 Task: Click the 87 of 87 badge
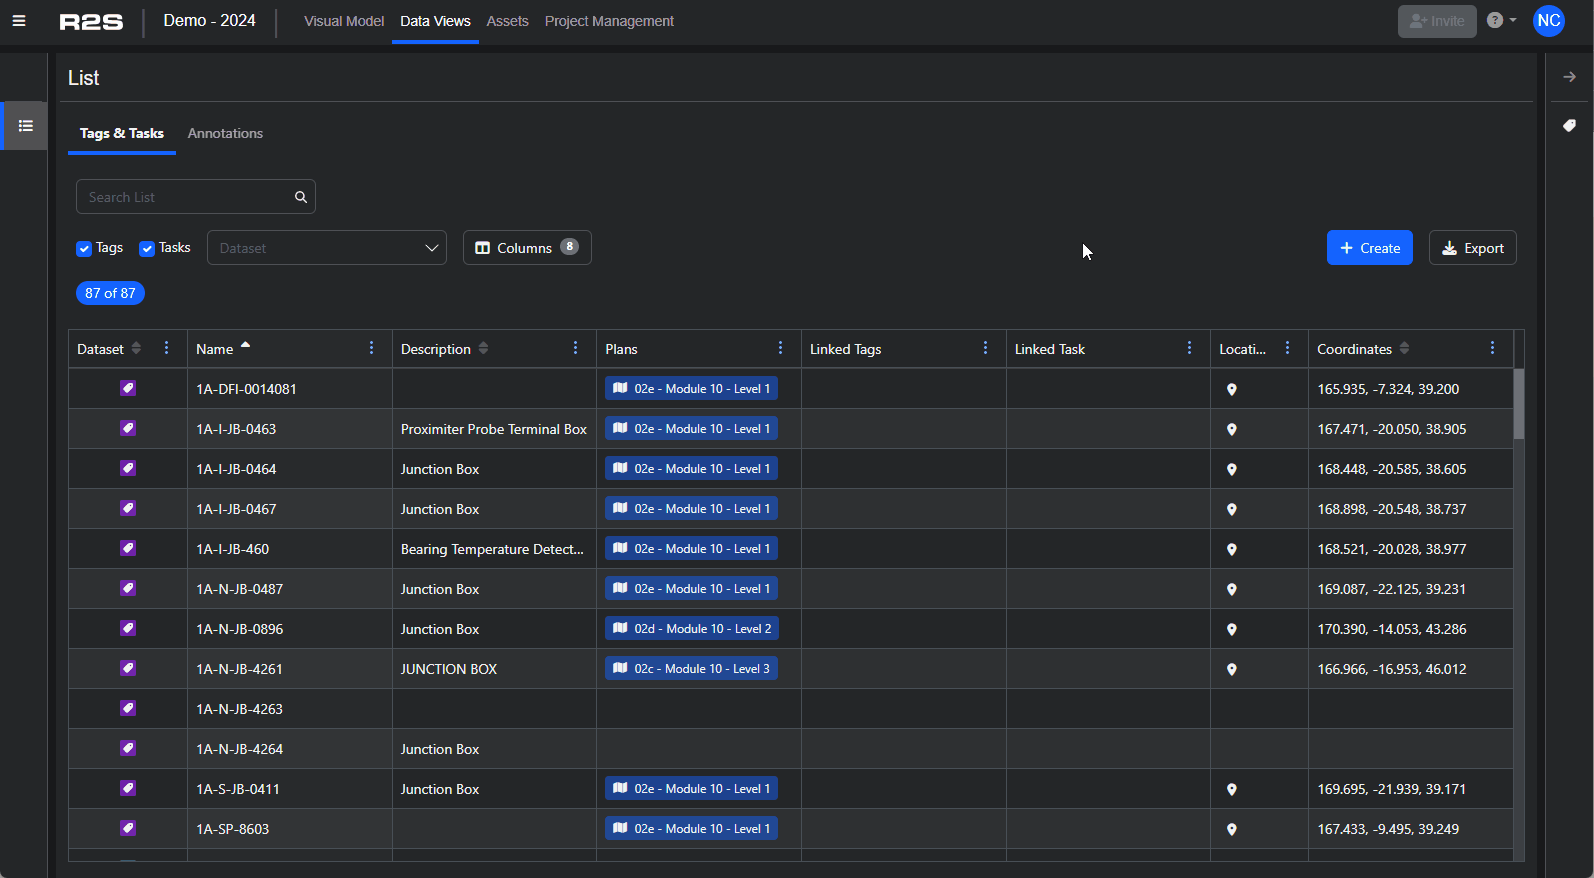(x=110, y=293)
